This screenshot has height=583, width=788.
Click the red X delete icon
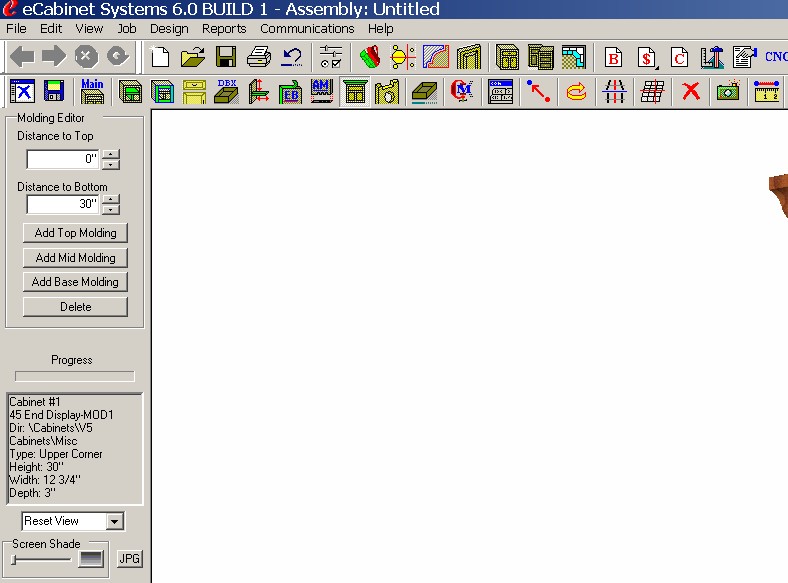(x=691, y=91)
